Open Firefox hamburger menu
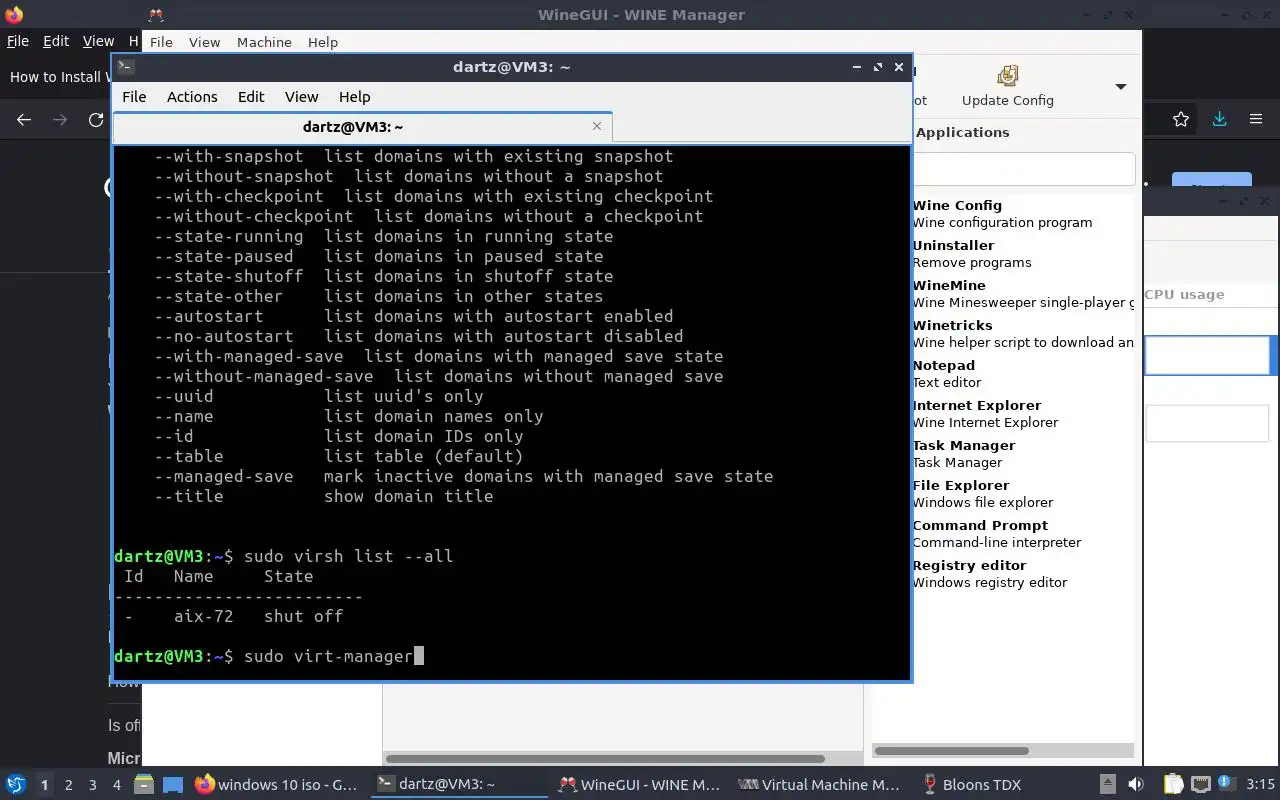Screen dimensions: 1280x800 pos(1256,119)
